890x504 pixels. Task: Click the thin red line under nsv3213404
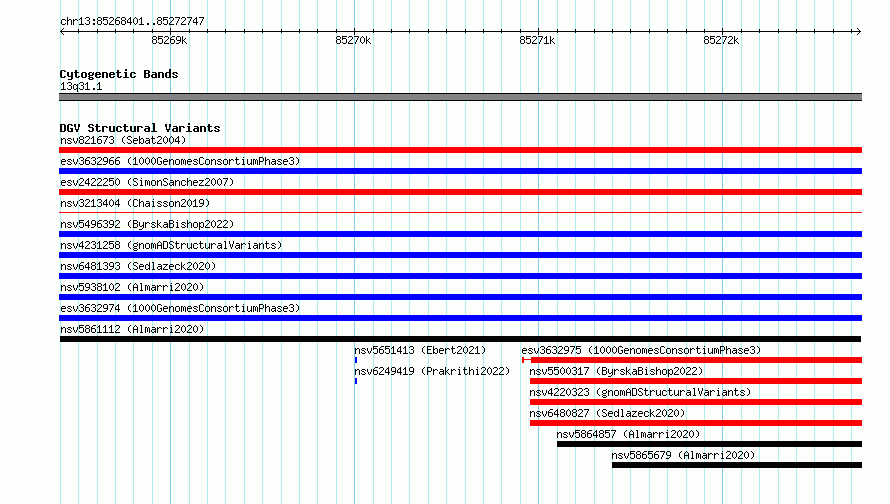460,212
